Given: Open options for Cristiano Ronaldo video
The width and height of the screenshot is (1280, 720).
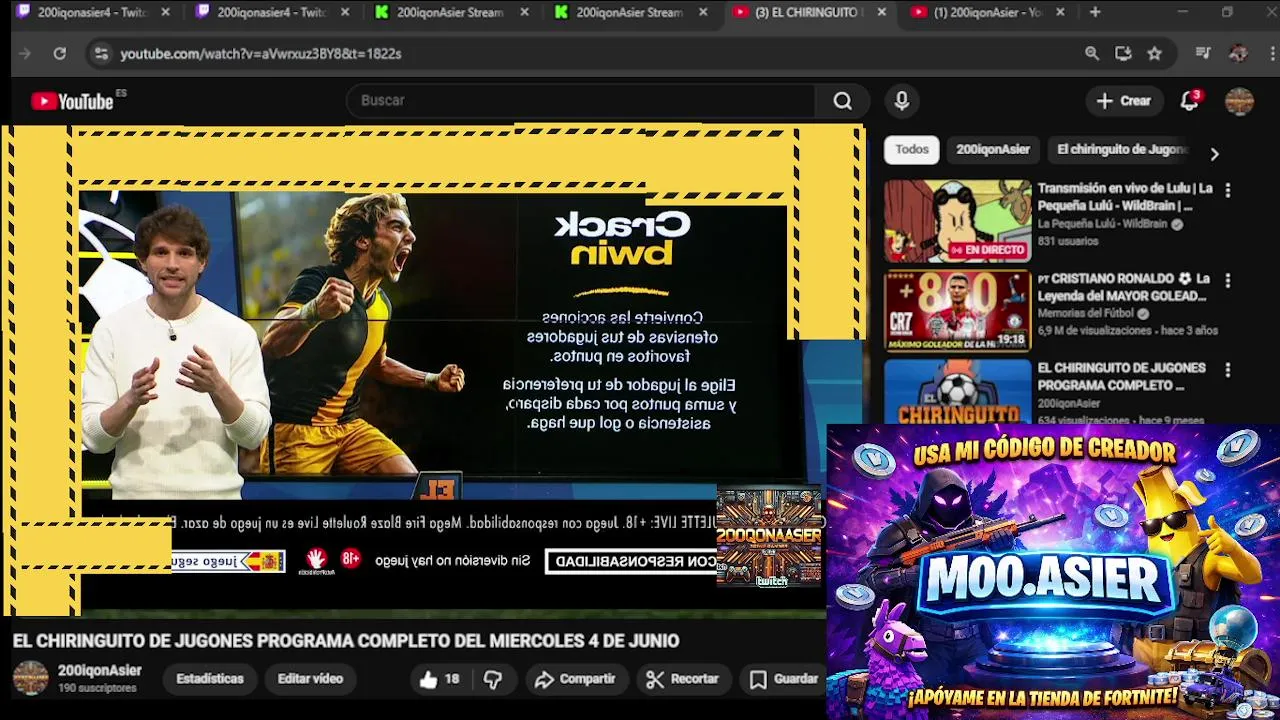Looking at the screenshot, I should [x=1227, y=281].
